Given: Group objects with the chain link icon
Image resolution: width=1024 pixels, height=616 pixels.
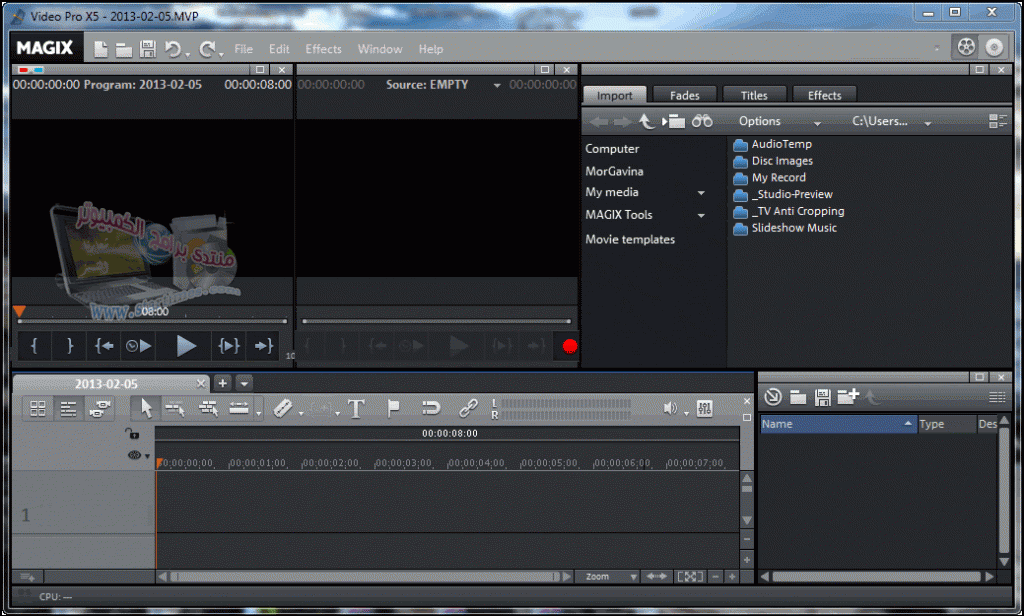Looking at the screenshot, I should point(468,409).
